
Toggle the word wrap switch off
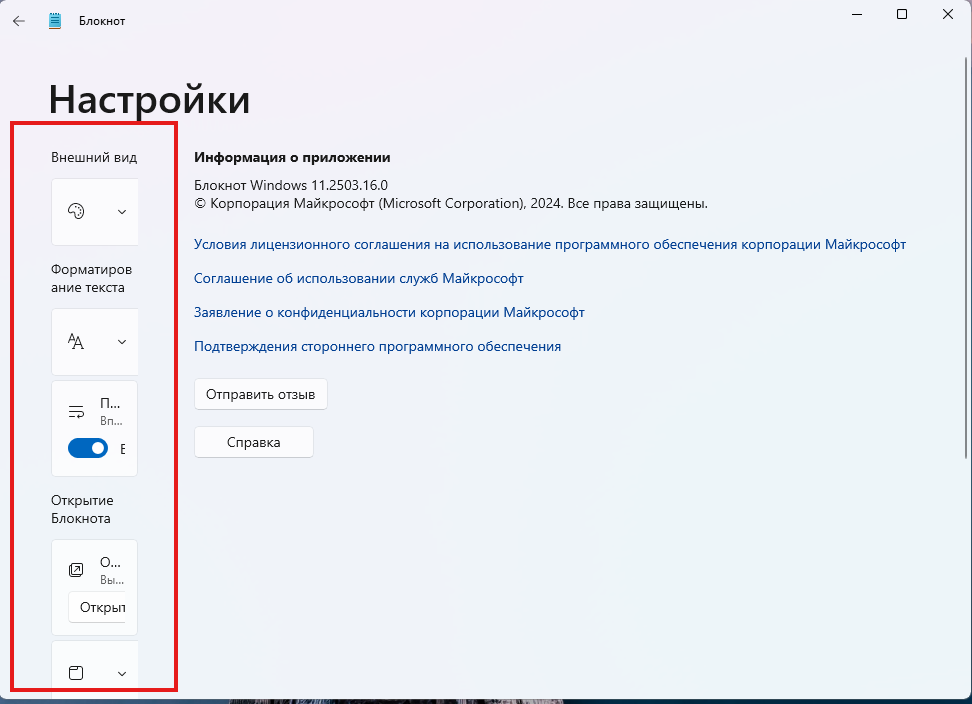[88, 448]
